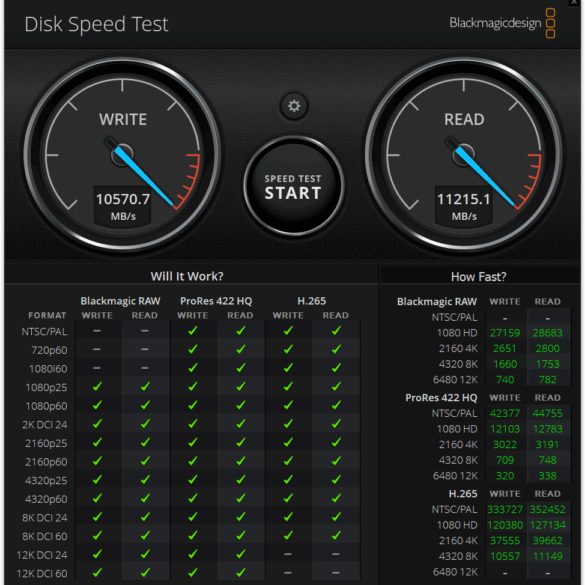Click ProRes 422 HQ write checkmark for 2160p60
The image size is (585, 585).
pos(193,461)
